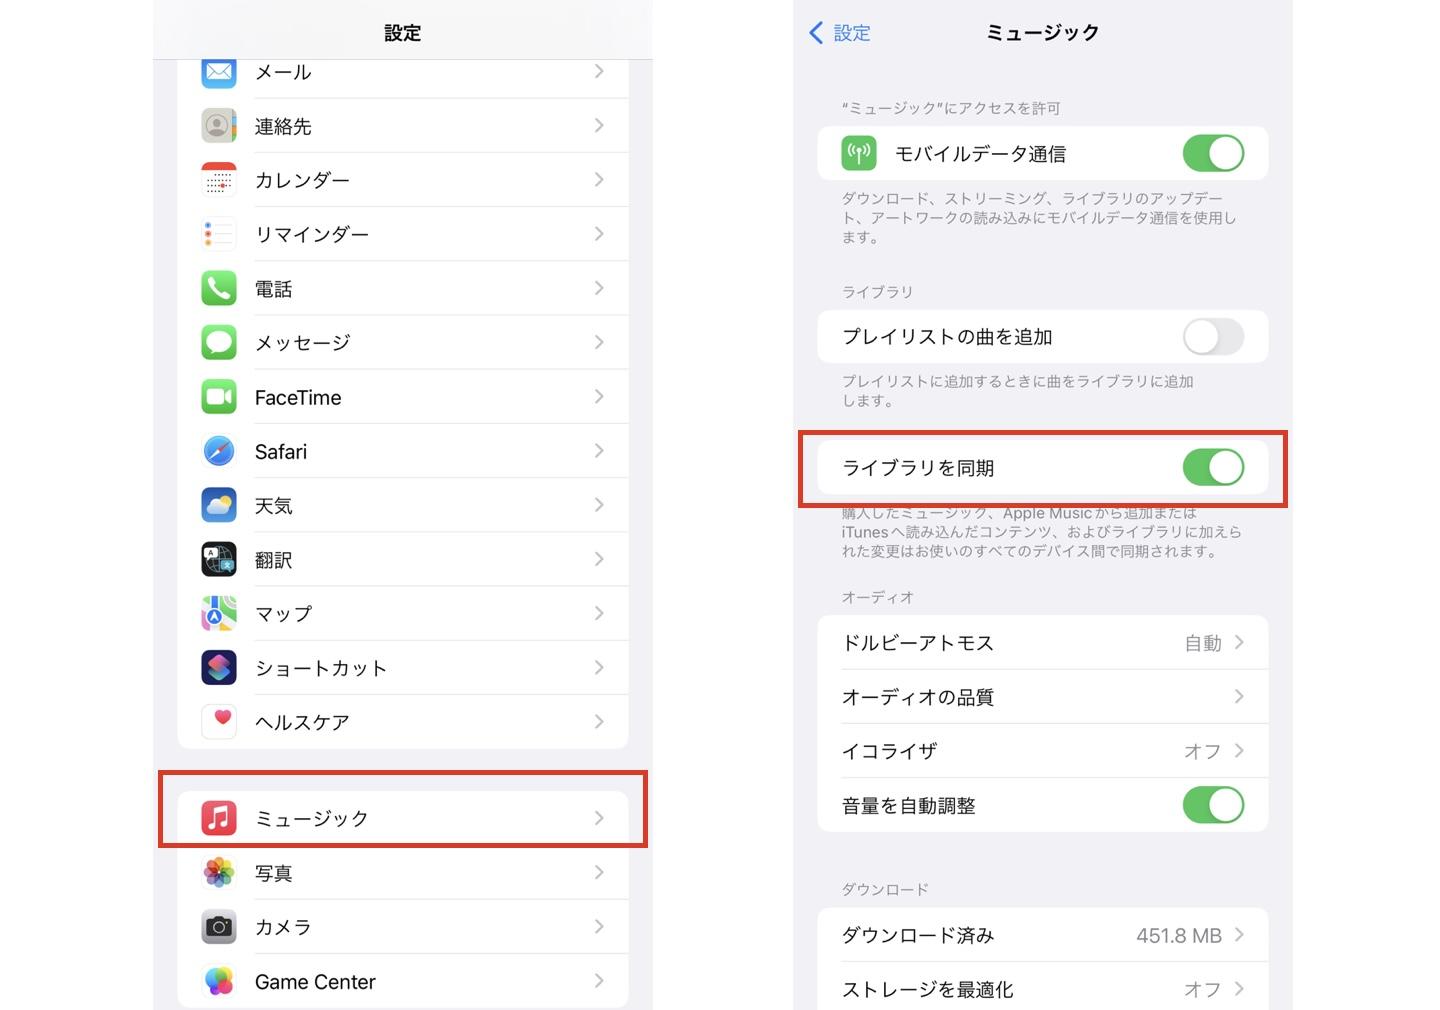Click the ライブラリを同期 label
The width and height of the screenshot is (1440, 1010).
918,467
